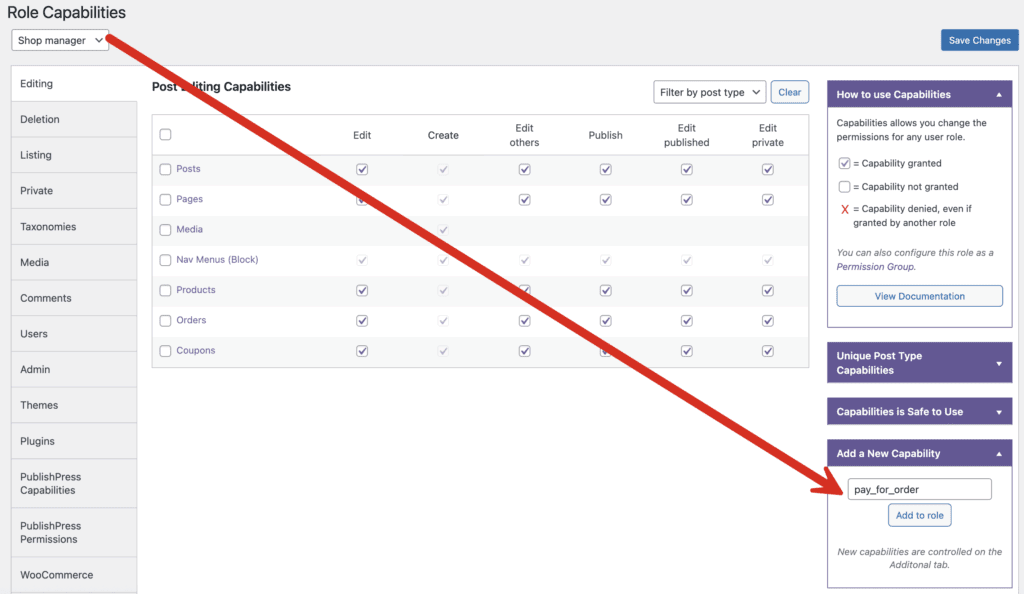Image resolution: width=1024 pixels, height=594 pixels.
Task: Open the Filter by post type dropdown
Action: (709, 91)
